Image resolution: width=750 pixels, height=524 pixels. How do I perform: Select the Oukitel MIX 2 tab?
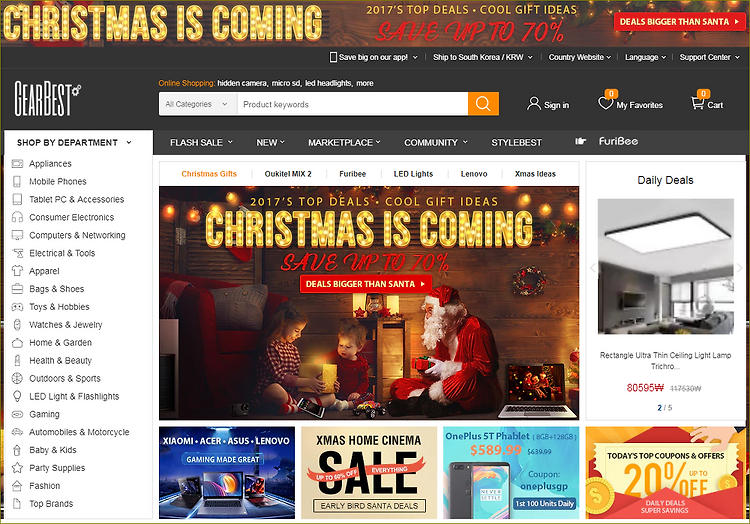click(288, 174)
